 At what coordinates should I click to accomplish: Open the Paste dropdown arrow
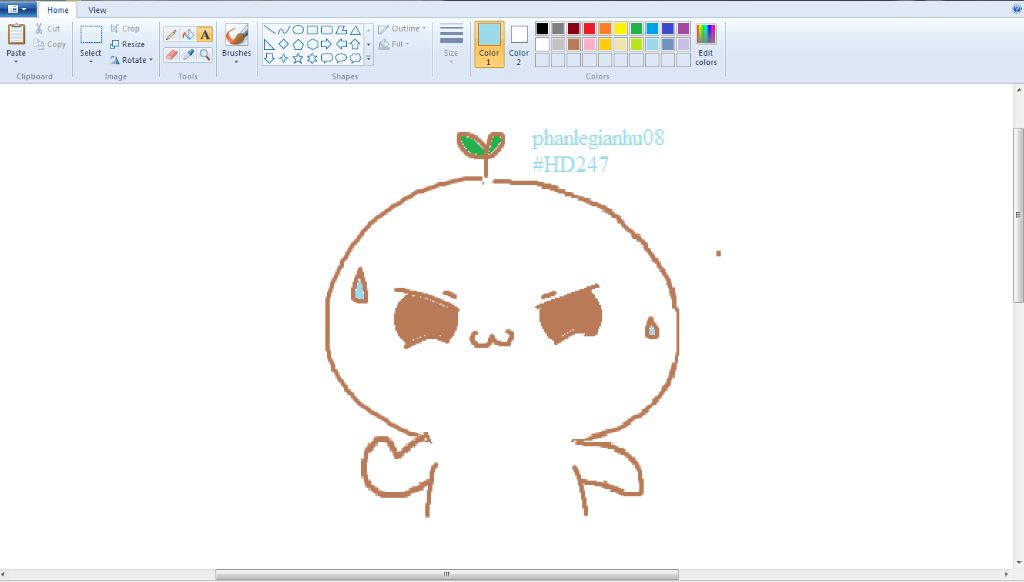click(x=16, y=61)
